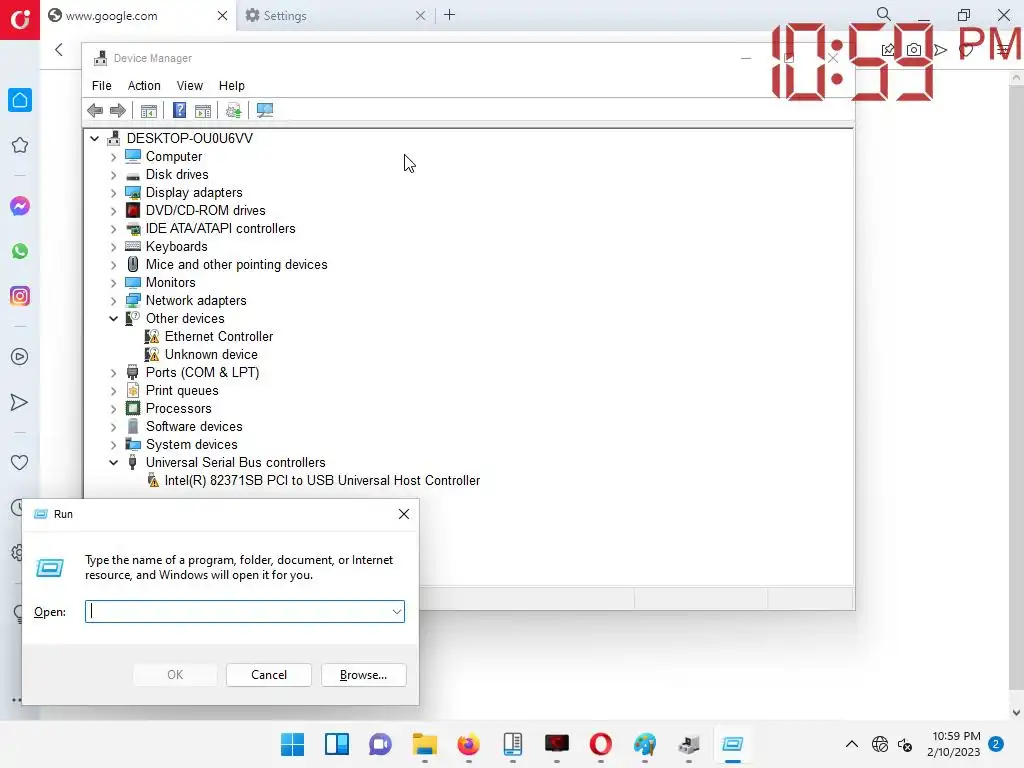Click the Opera search tabs magnifier icon
The image size is (1024, 768).
pyautogui.click(x=884, y=14)
